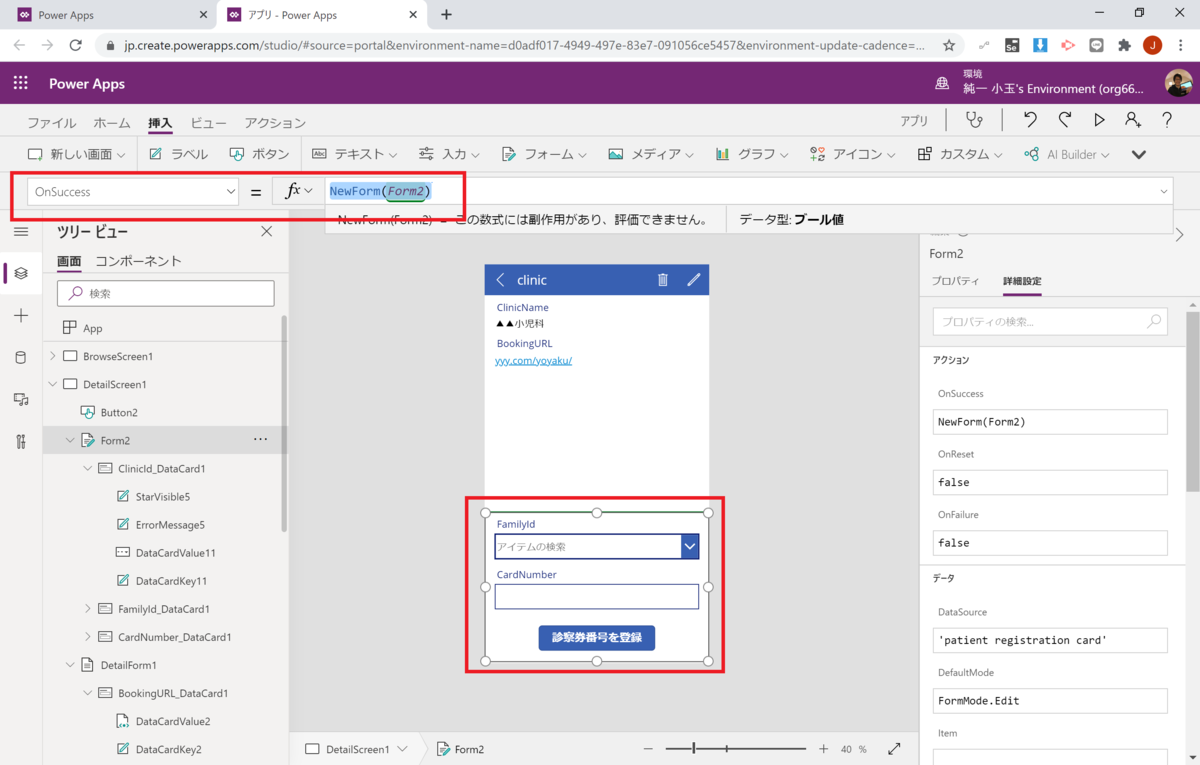This screenshot has height=765, width=1200.
Task: Switch to コンポーネント tab in tree view
Action: tap(138, 261)
